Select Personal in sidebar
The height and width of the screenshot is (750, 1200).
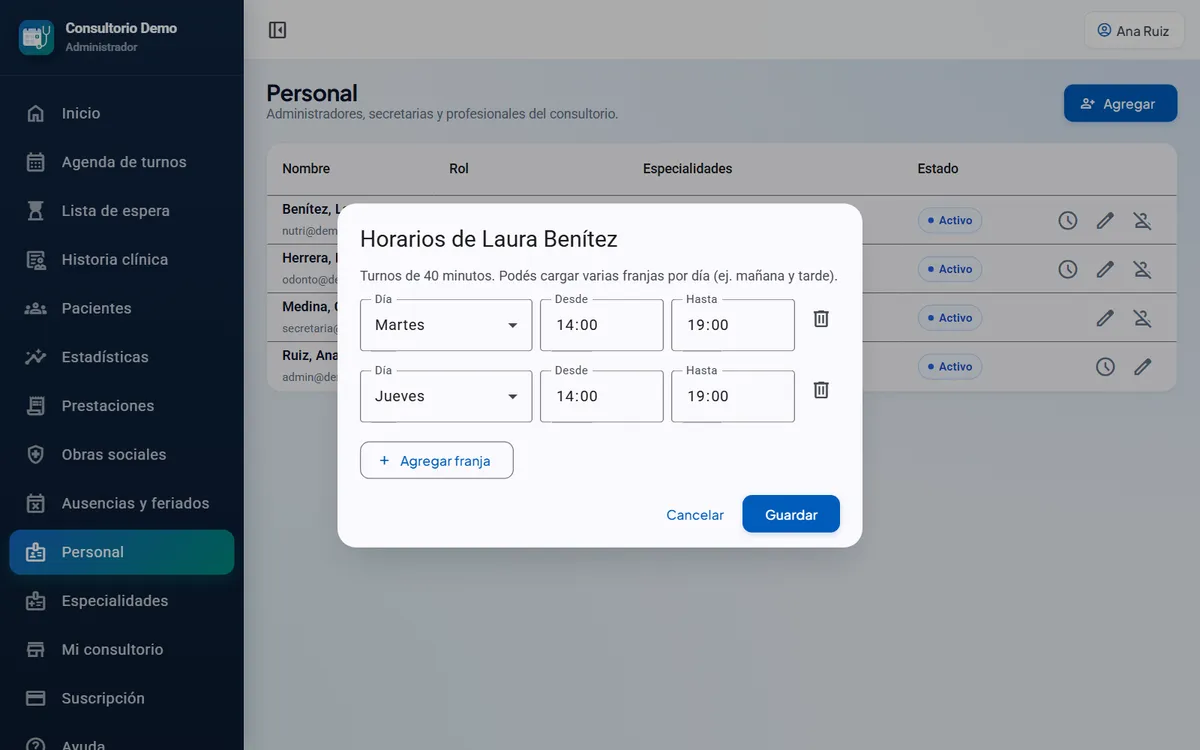(122, 552)
